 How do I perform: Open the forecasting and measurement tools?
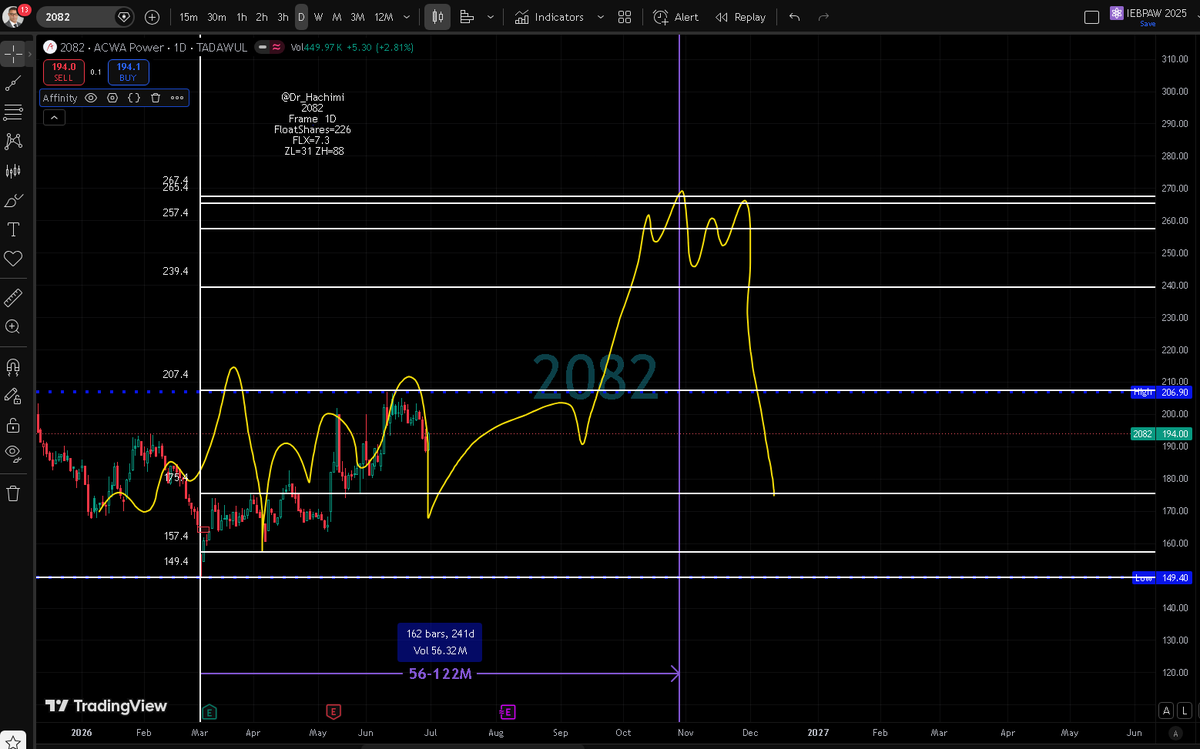tap(13, 171)
